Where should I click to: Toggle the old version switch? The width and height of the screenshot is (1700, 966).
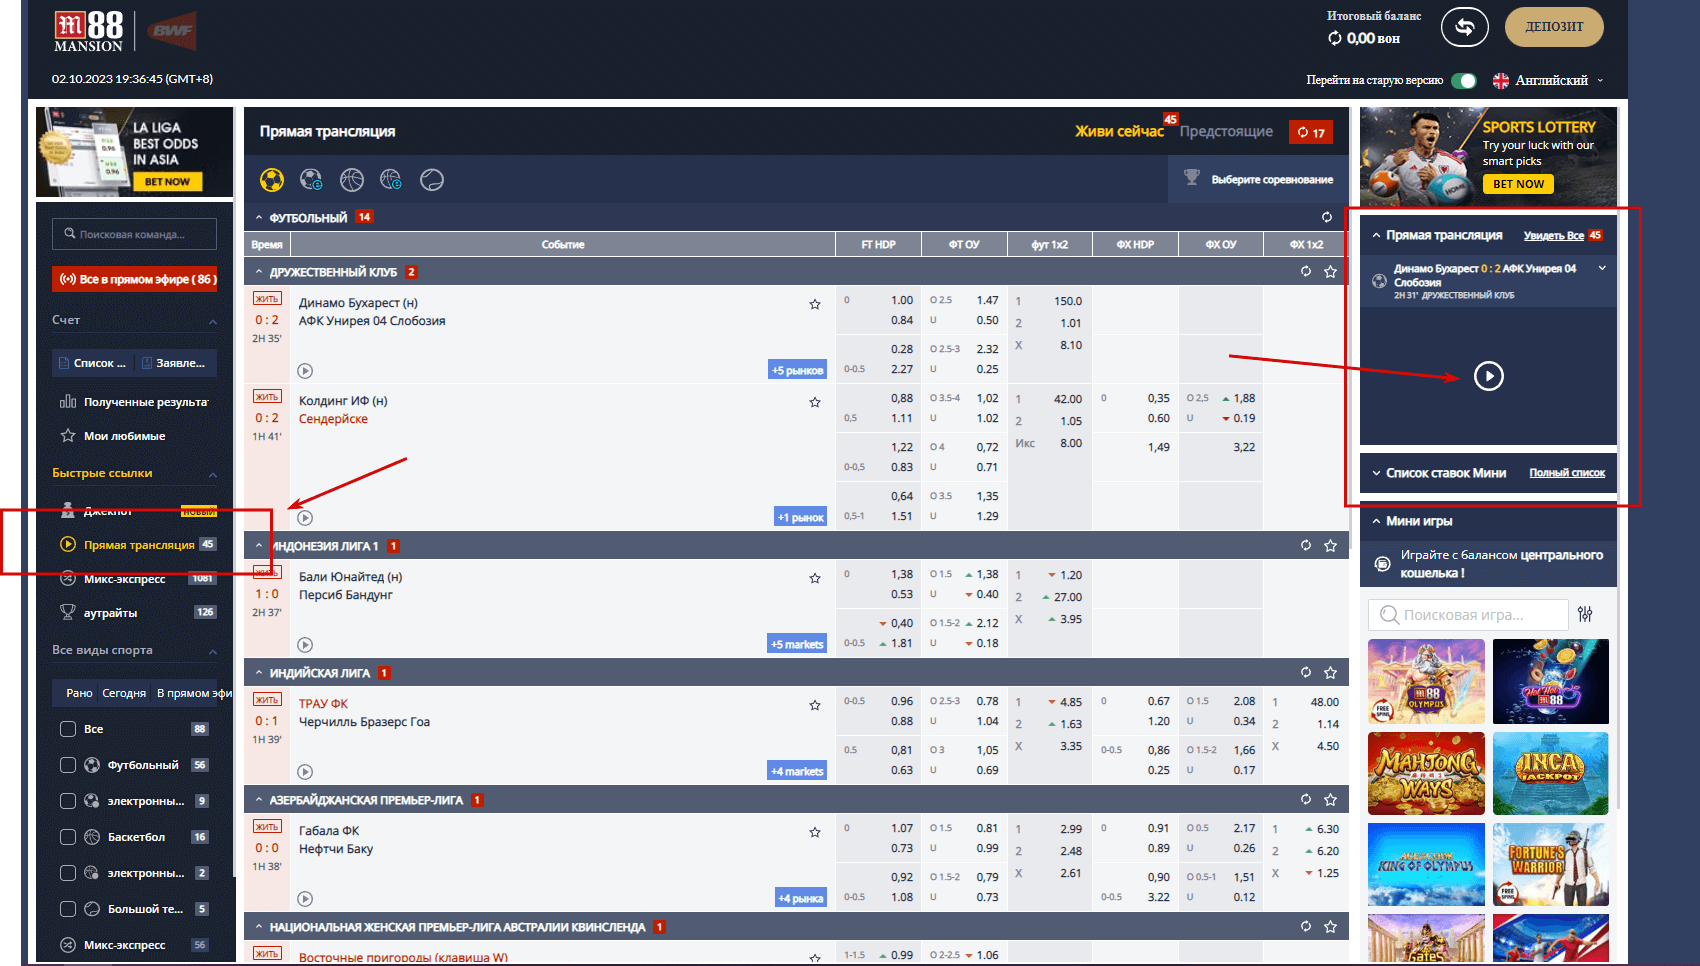click(1464, 80)
